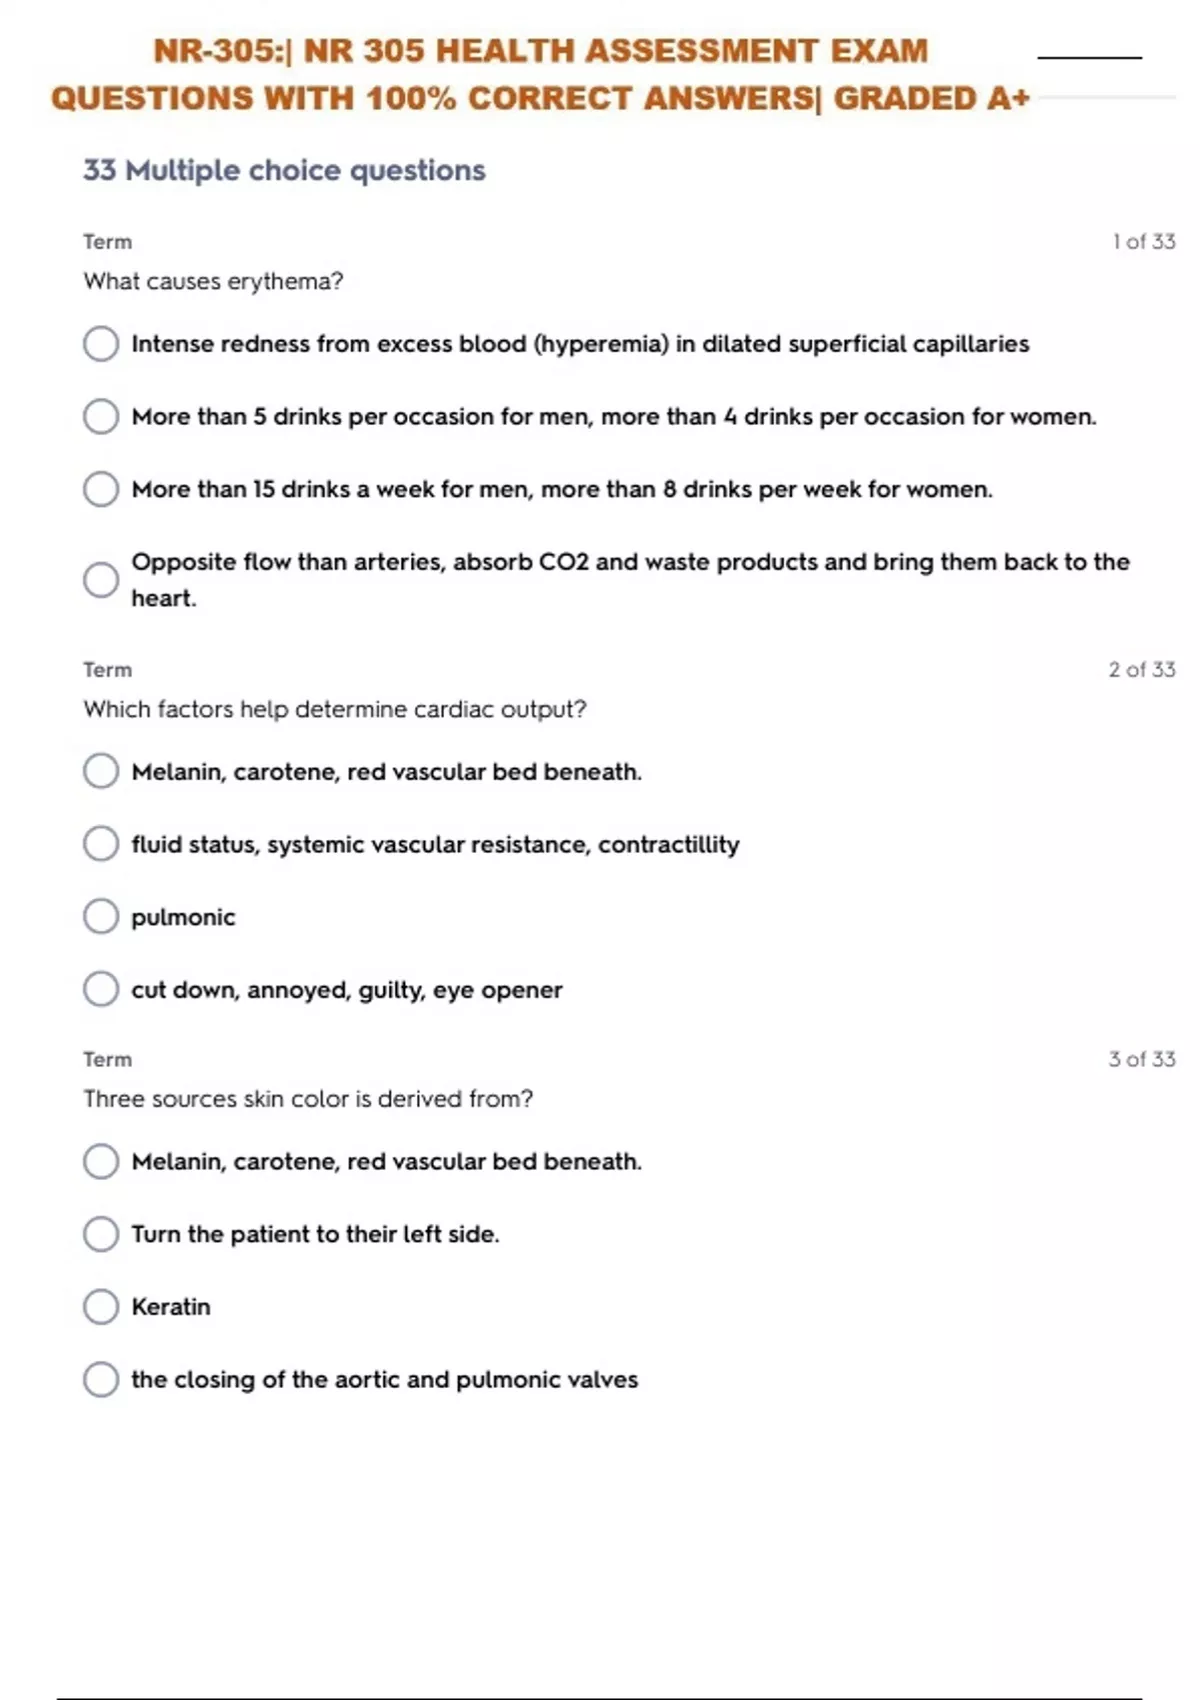
Task: Select 'cut down, annoyed, guilty, eye opener'
Action: pos(101,989)
